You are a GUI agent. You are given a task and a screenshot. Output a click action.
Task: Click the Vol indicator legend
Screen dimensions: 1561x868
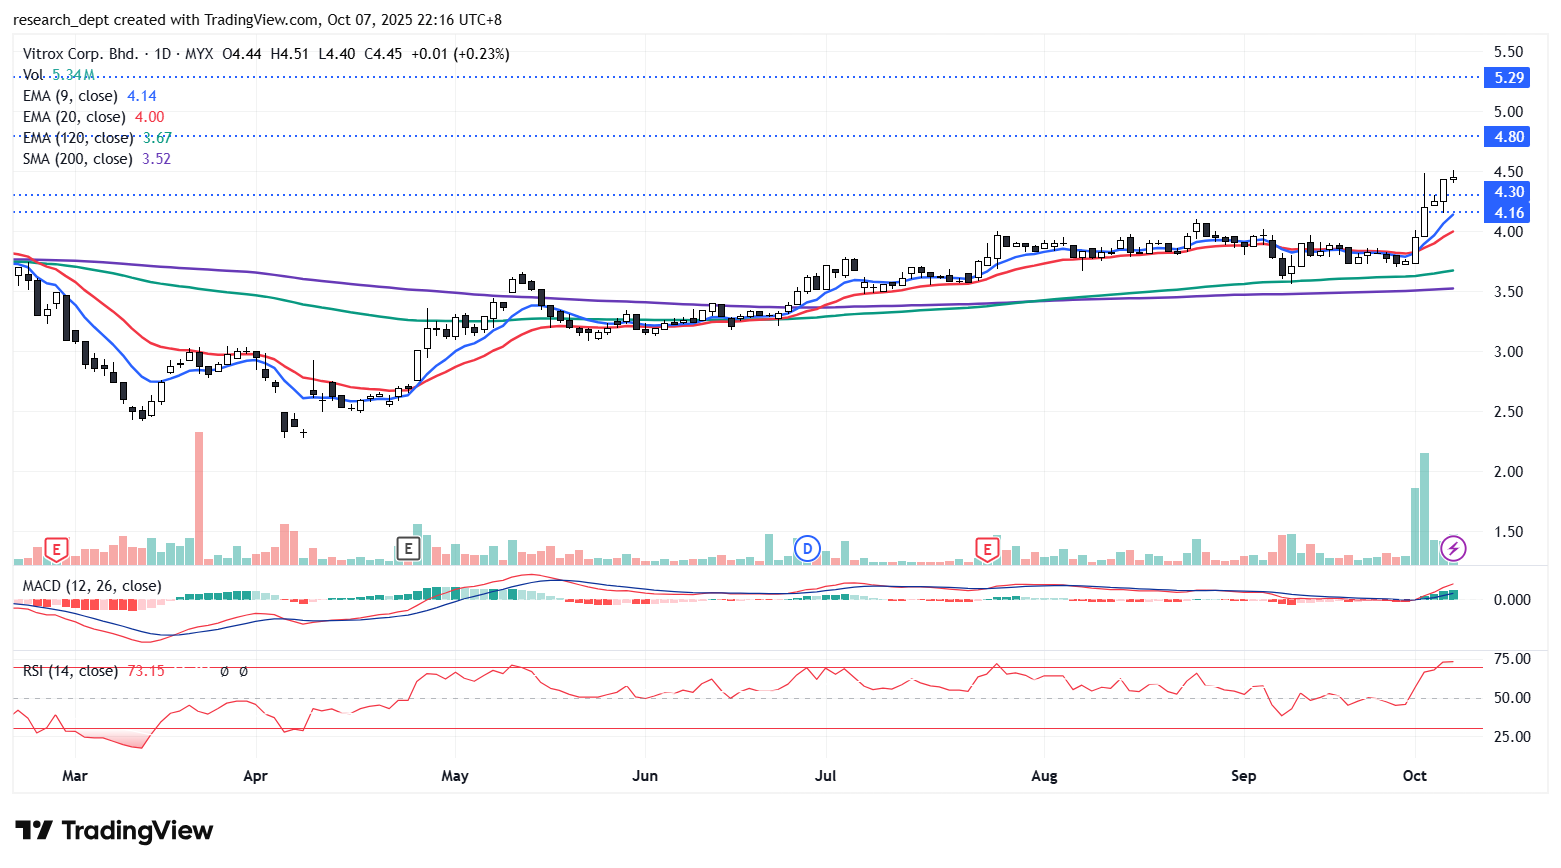point(33,75)
